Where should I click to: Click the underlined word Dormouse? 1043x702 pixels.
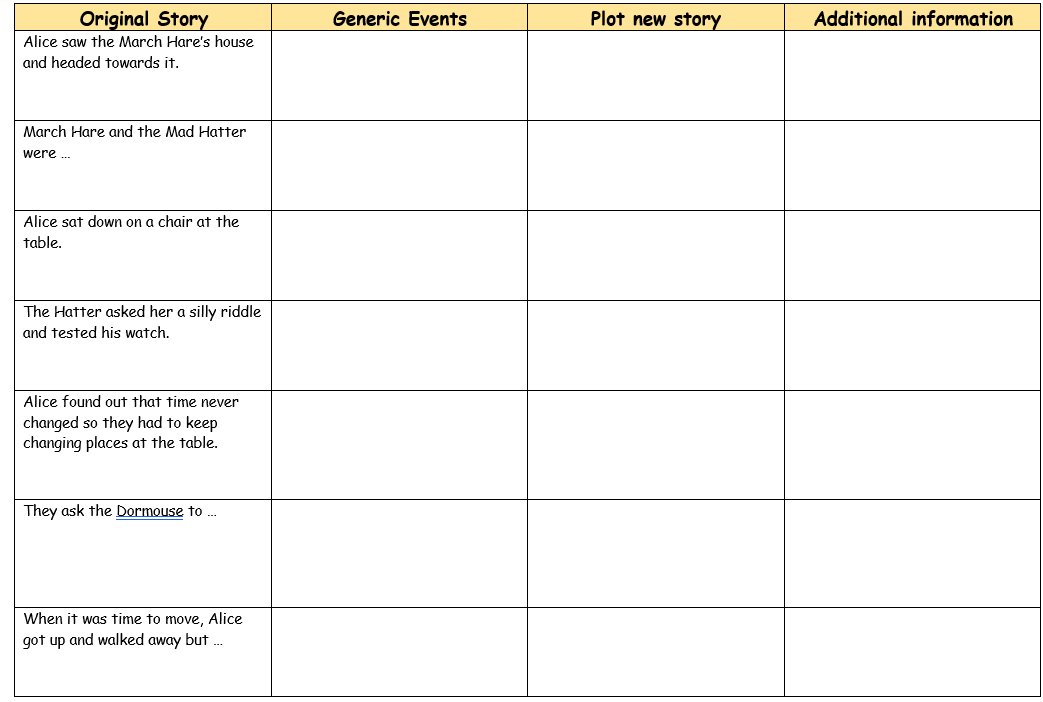pos(150,511)
